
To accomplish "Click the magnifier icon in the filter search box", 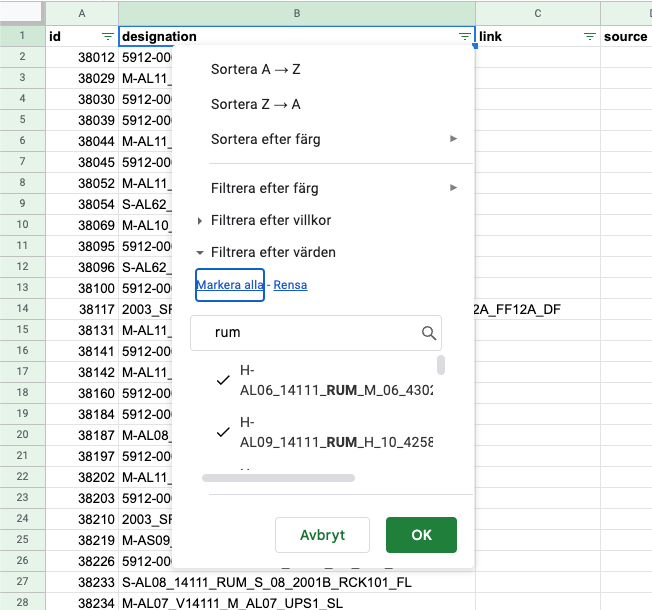I will (429, 333).
